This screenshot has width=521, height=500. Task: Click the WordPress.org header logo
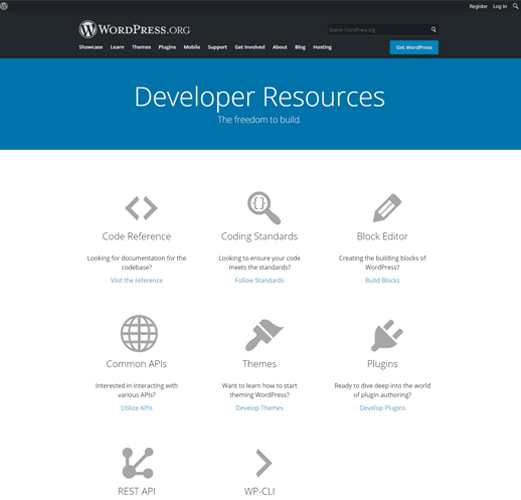click(134, 29)
